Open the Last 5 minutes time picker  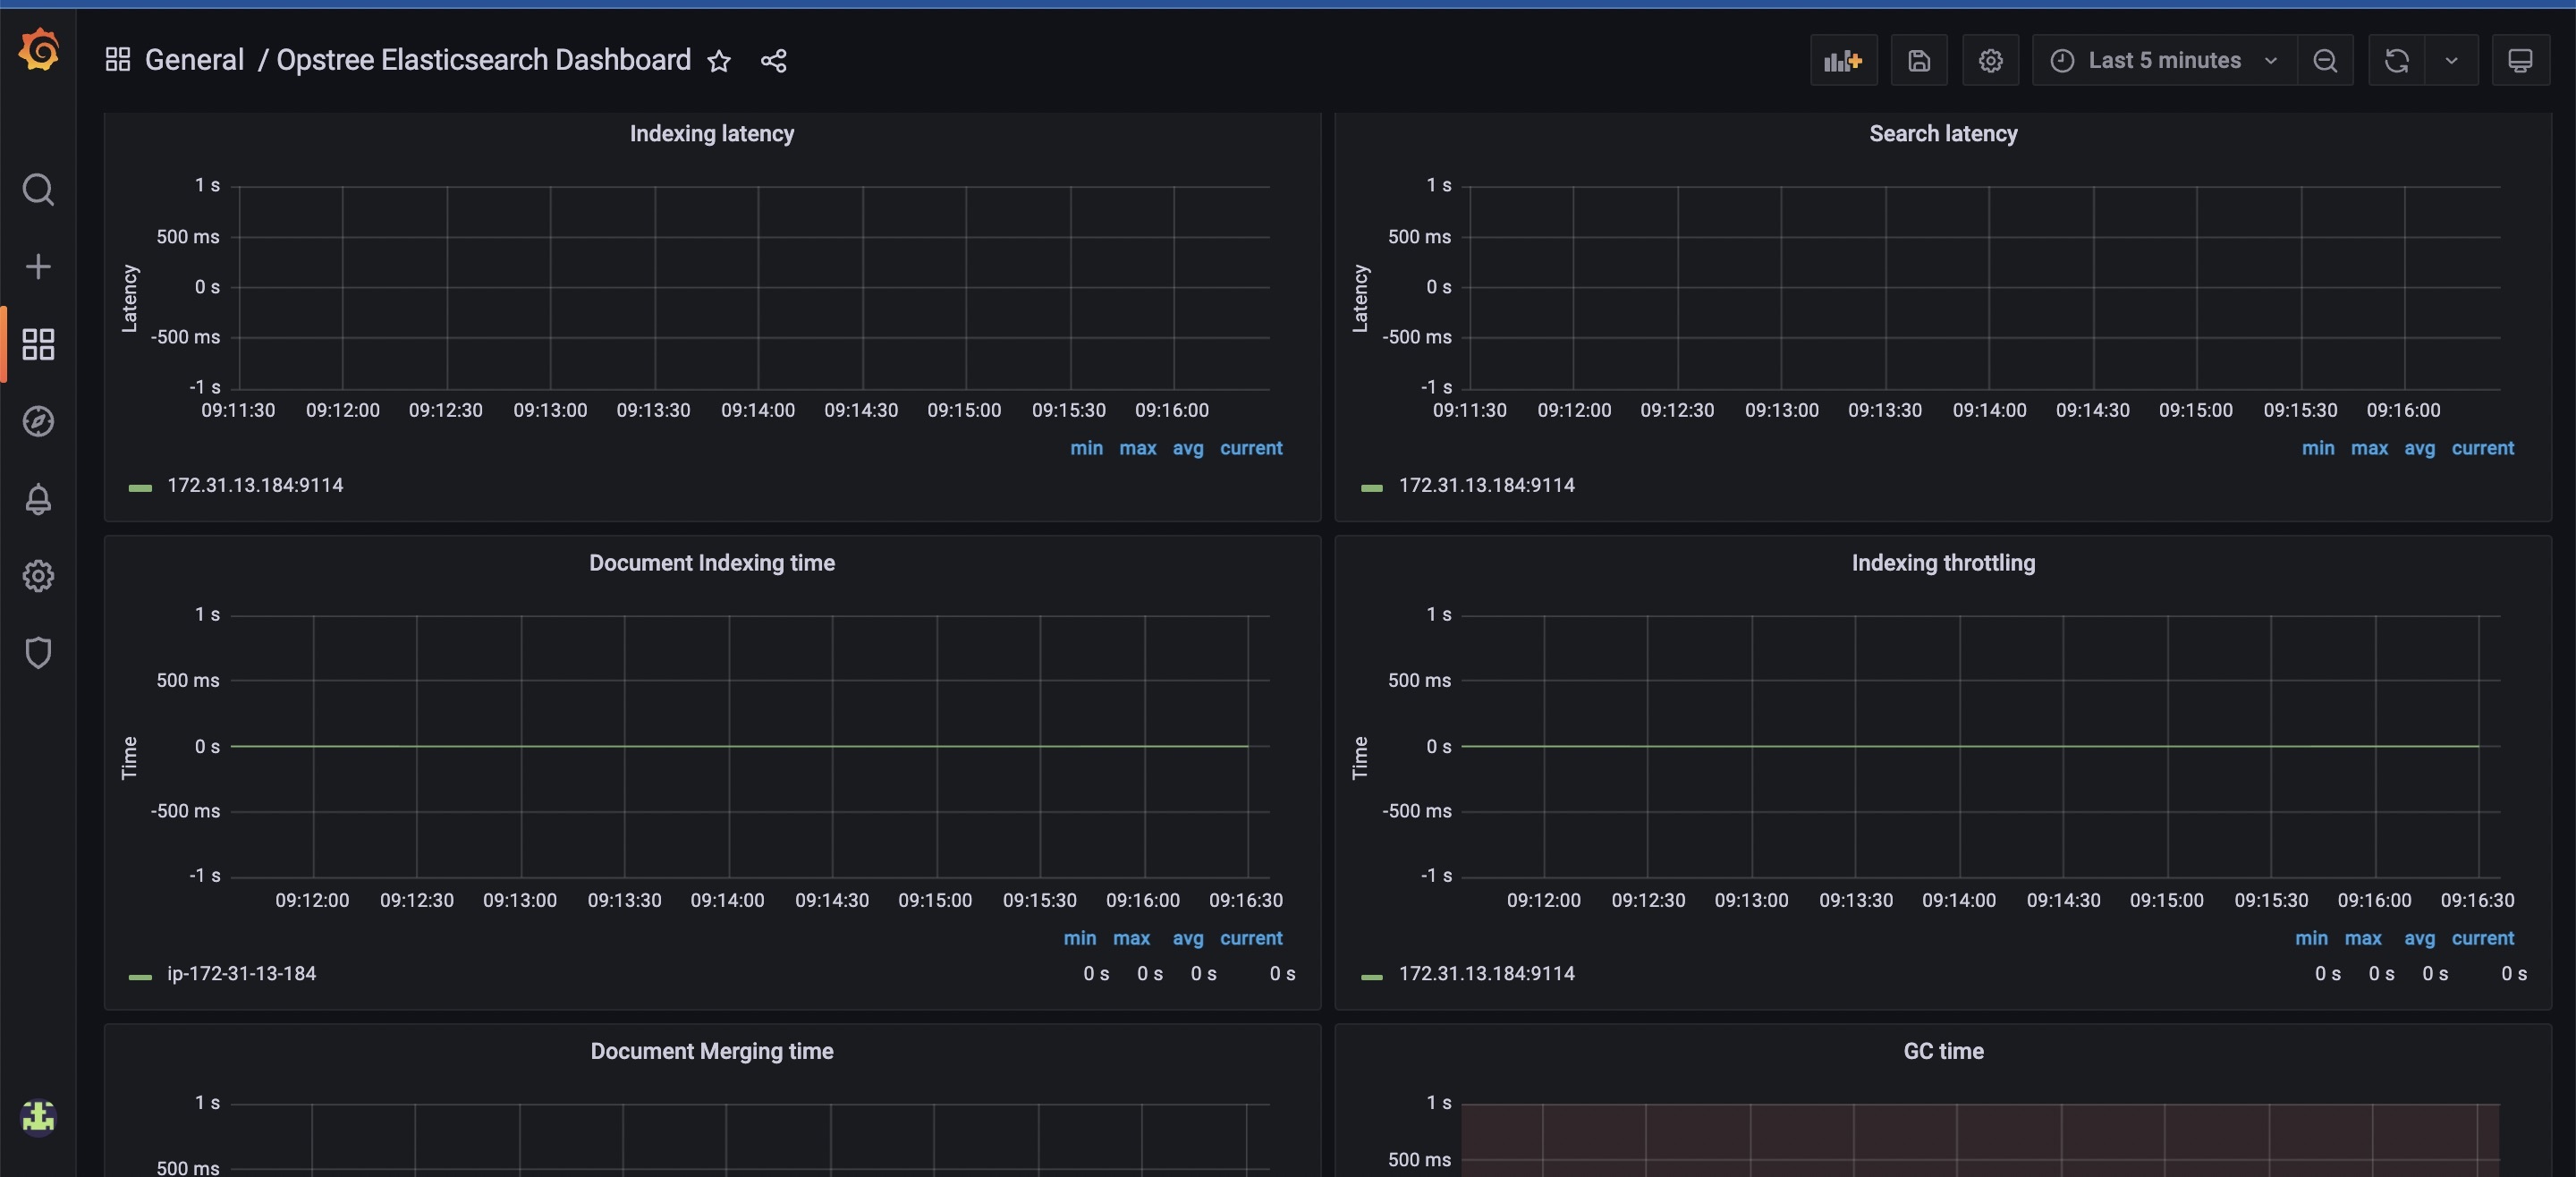click(2163, 60)
